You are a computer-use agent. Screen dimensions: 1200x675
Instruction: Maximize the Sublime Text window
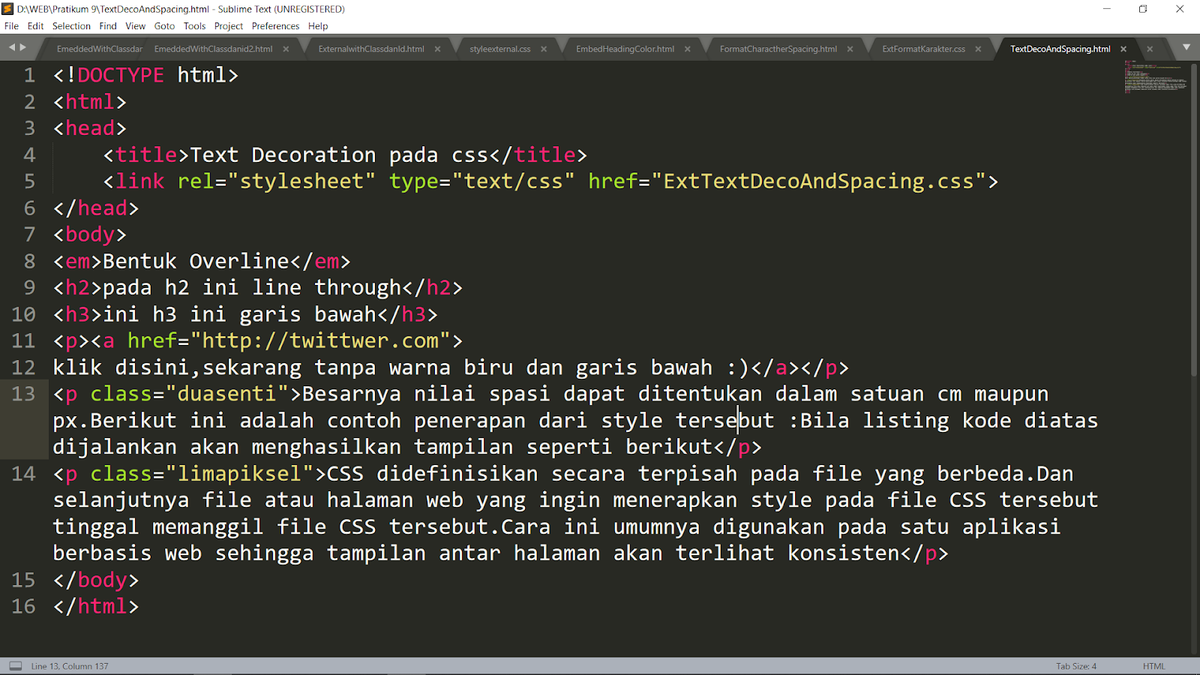coord(1143,9)
